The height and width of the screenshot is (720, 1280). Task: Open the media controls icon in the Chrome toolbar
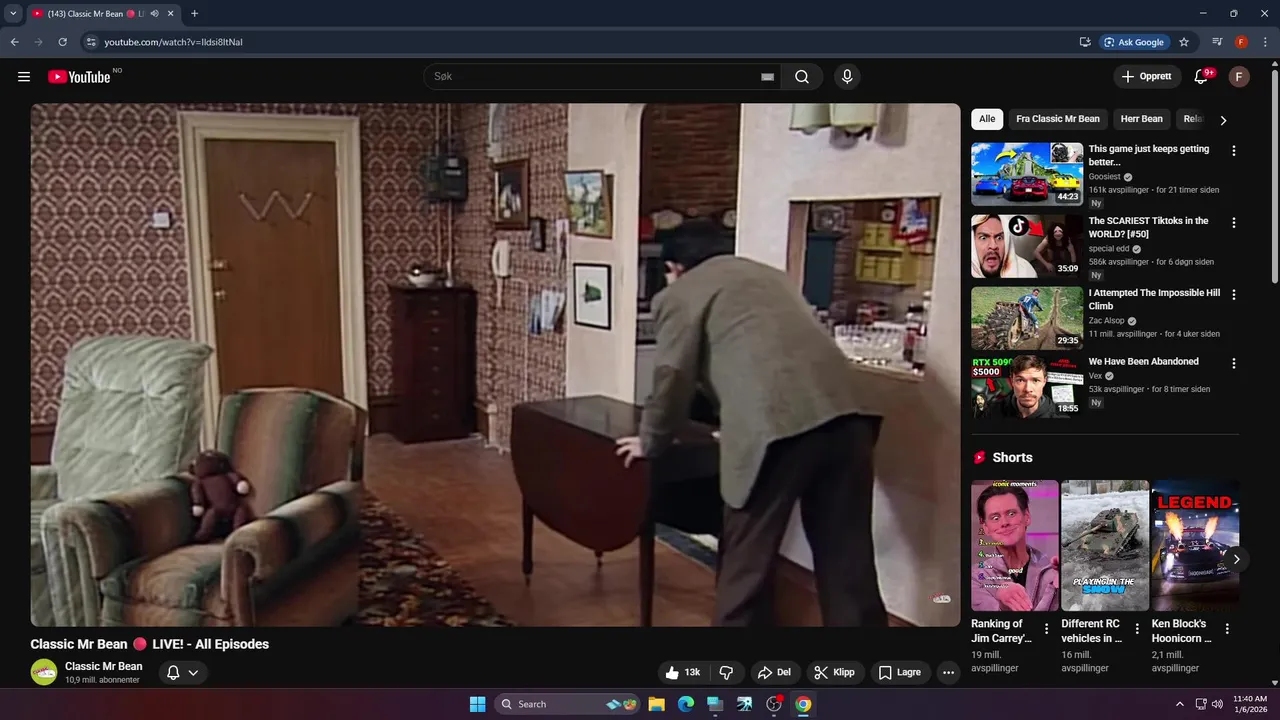(1217, 42)
